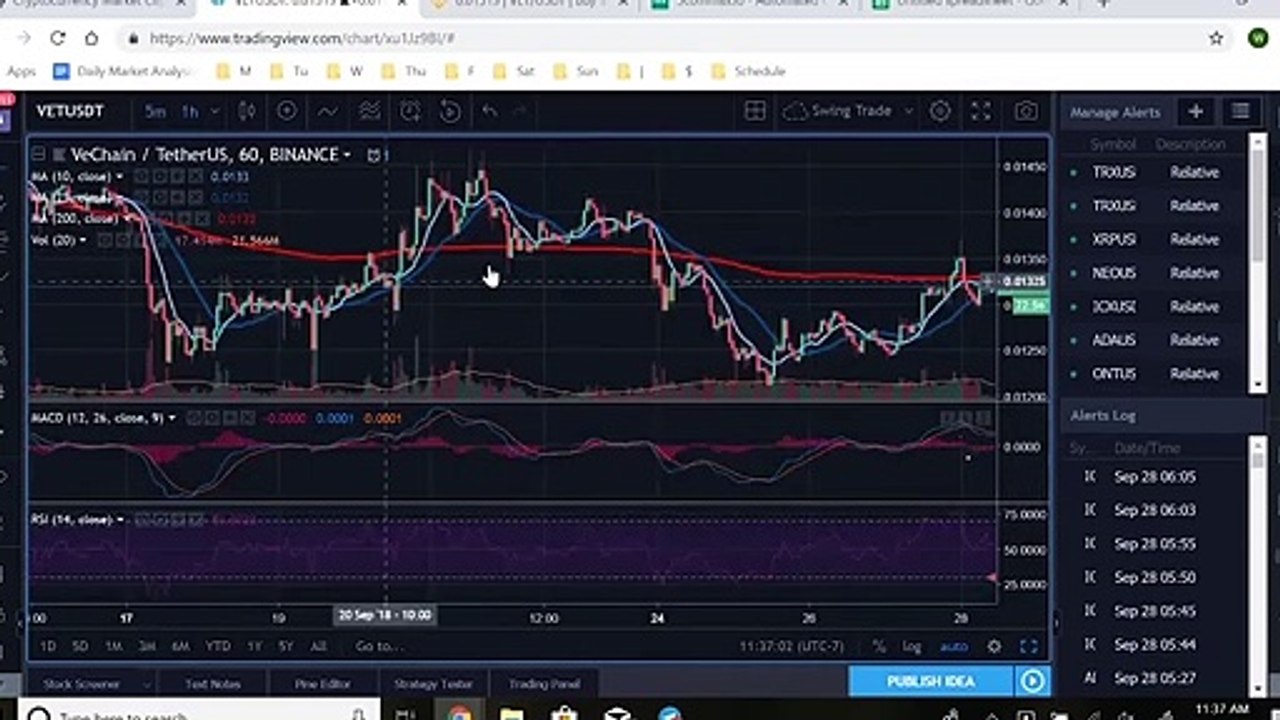Toggle percent scale on the chart
This screenshot has width=1280, height=720.
click(879, 647)
